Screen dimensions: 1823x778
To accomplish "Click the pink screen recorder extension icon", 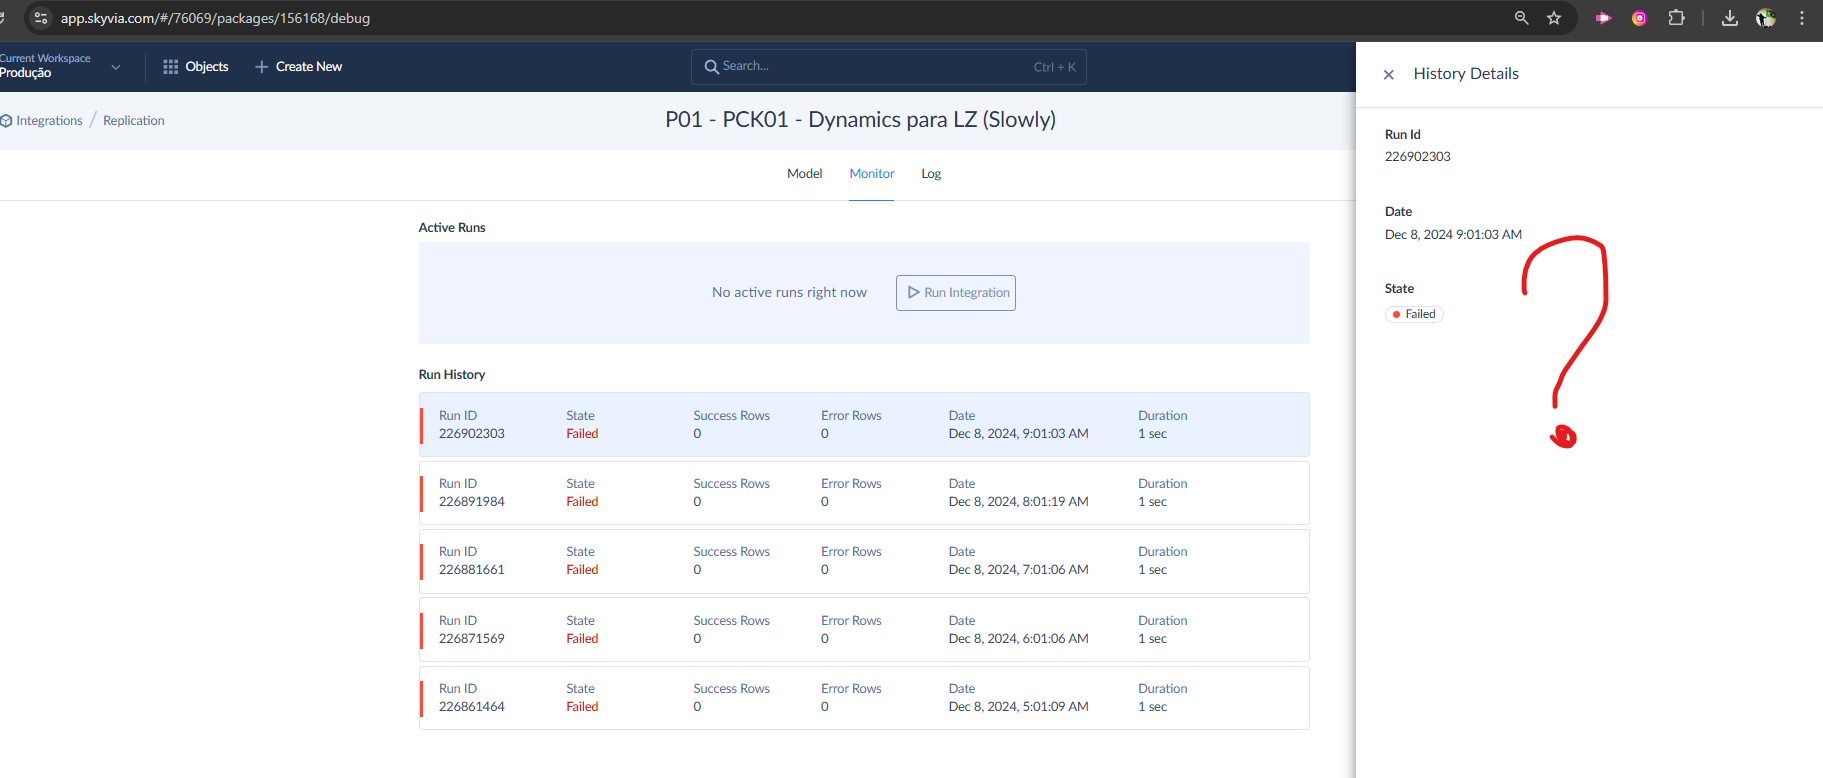I will (x=1603, y=18).
